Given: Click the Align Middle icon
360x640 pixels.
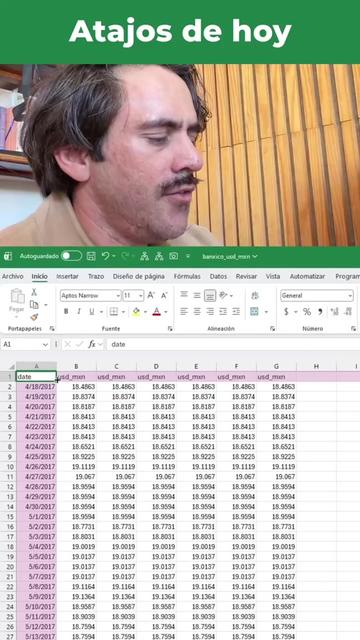Looking at the screenshot, I should tap(197, 295).
